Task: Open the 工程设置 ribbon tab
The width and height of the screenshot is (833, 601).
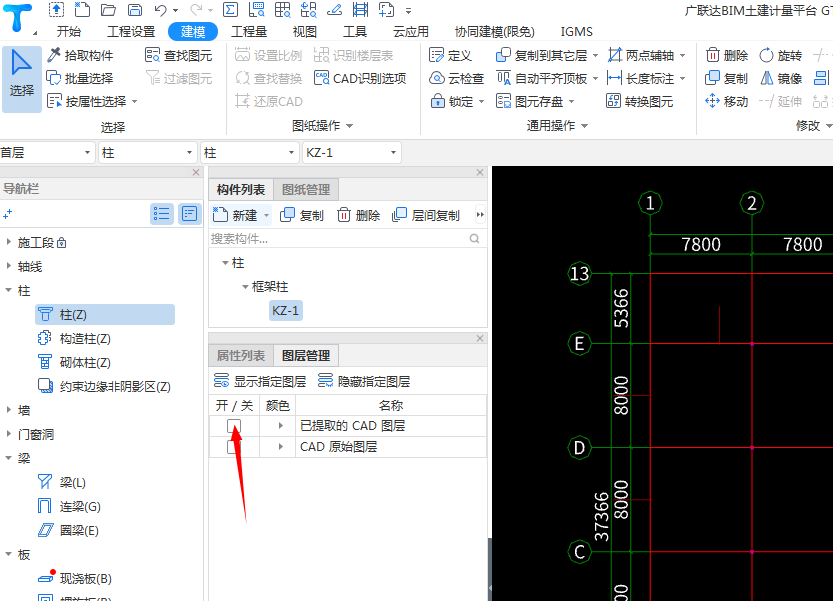Action: pos(131,31)
